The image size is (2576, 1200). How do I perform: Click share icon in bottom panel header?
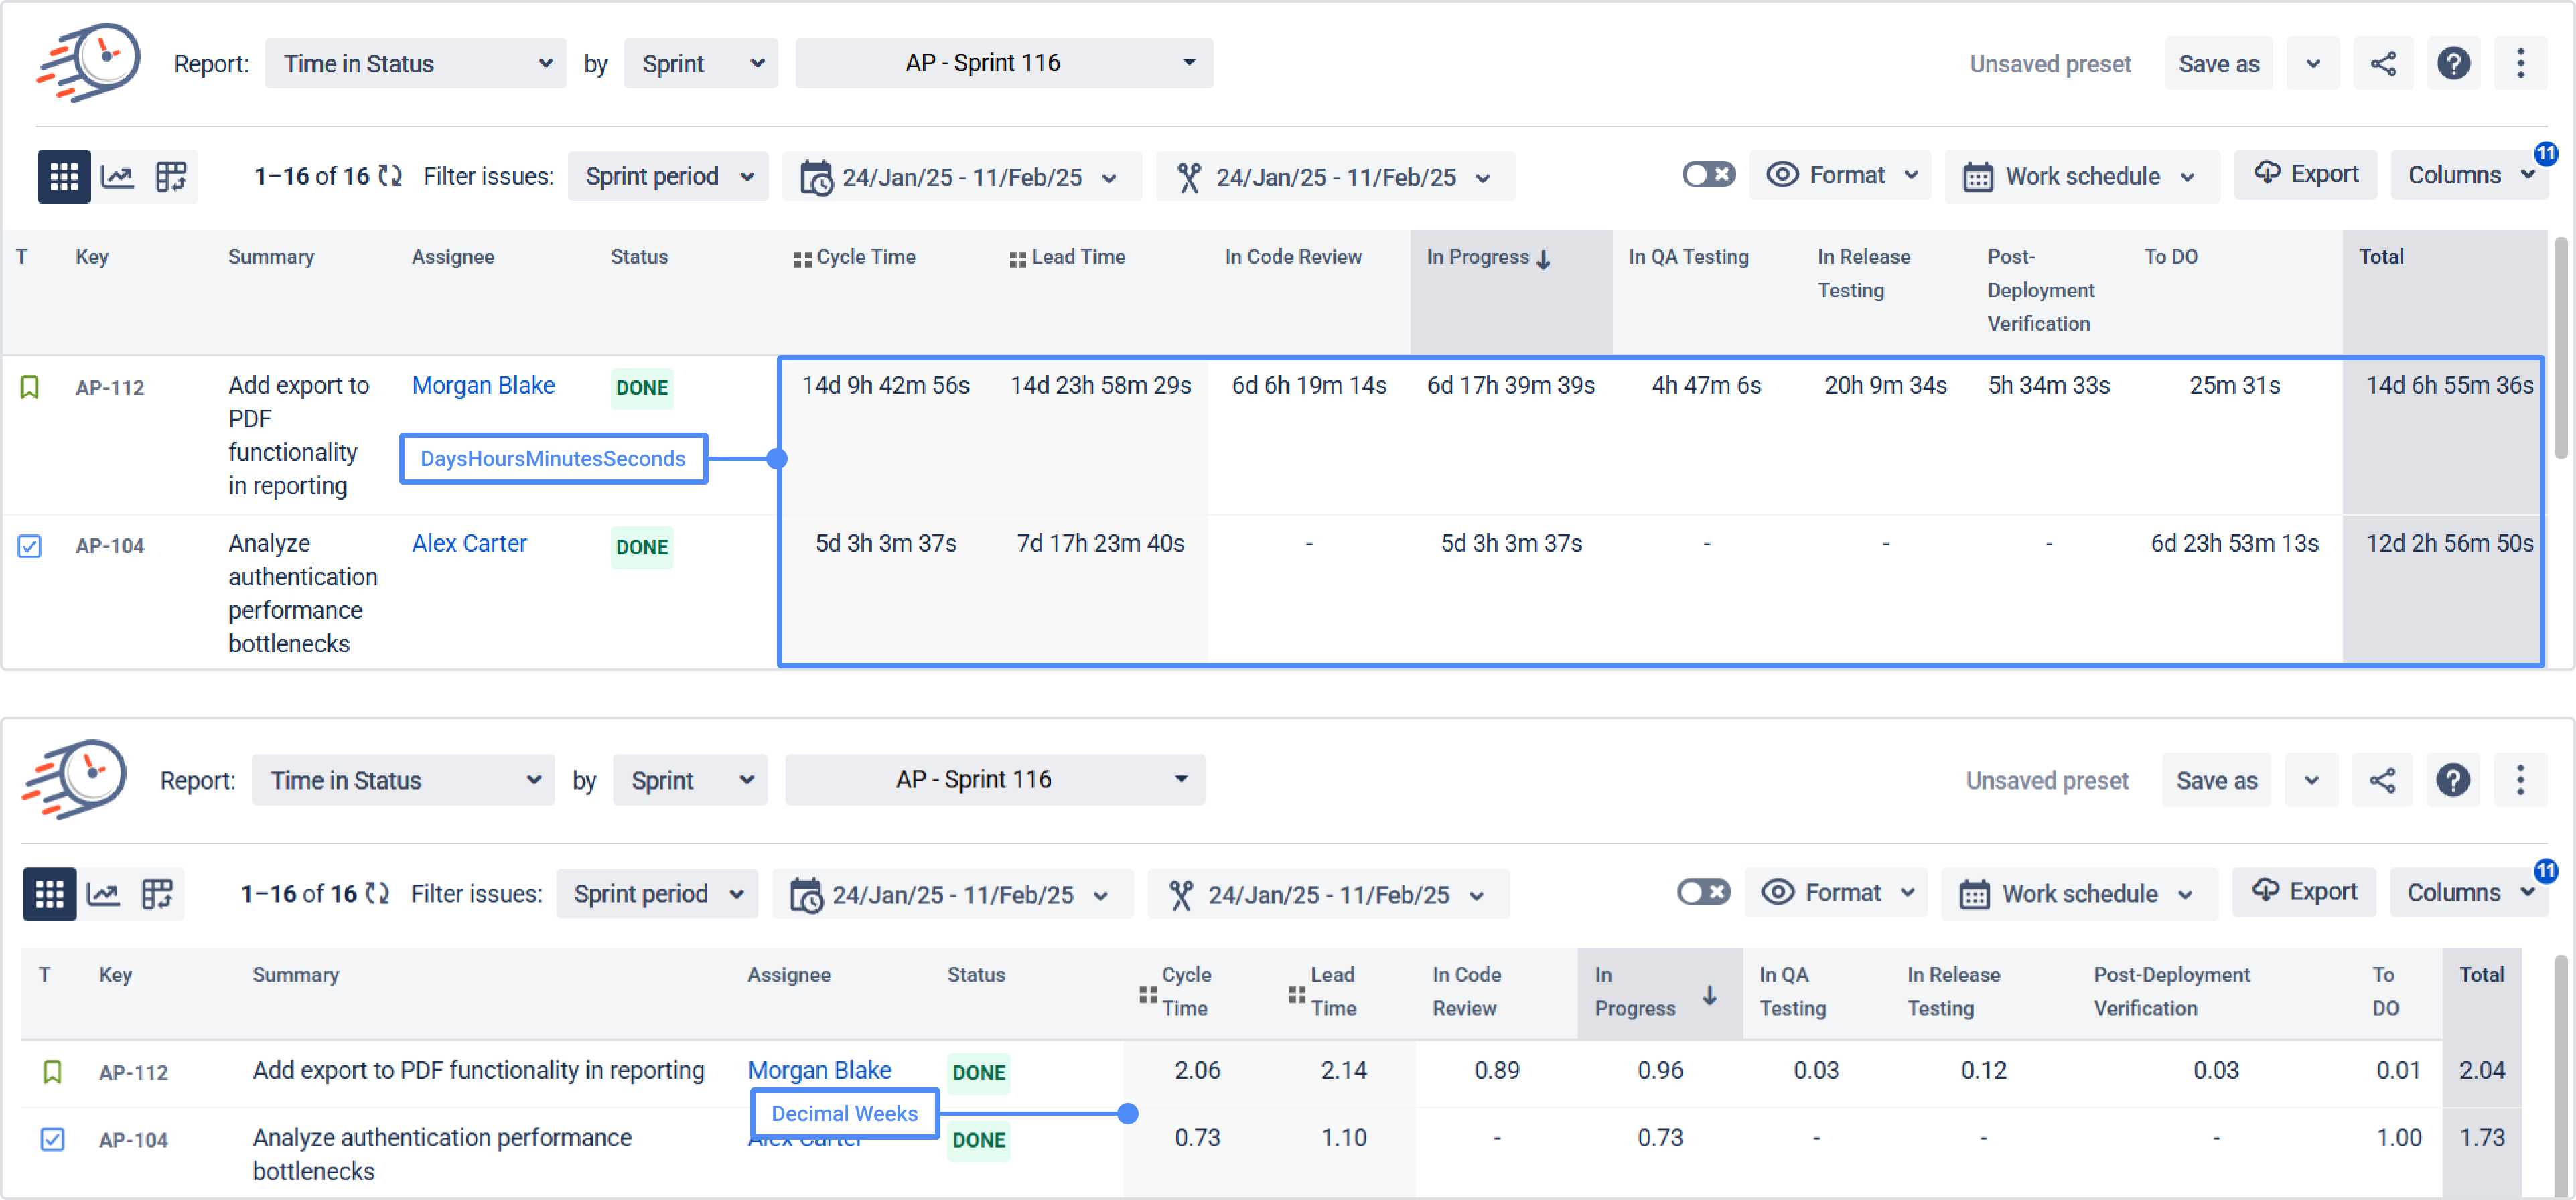tap(2382, 781)
